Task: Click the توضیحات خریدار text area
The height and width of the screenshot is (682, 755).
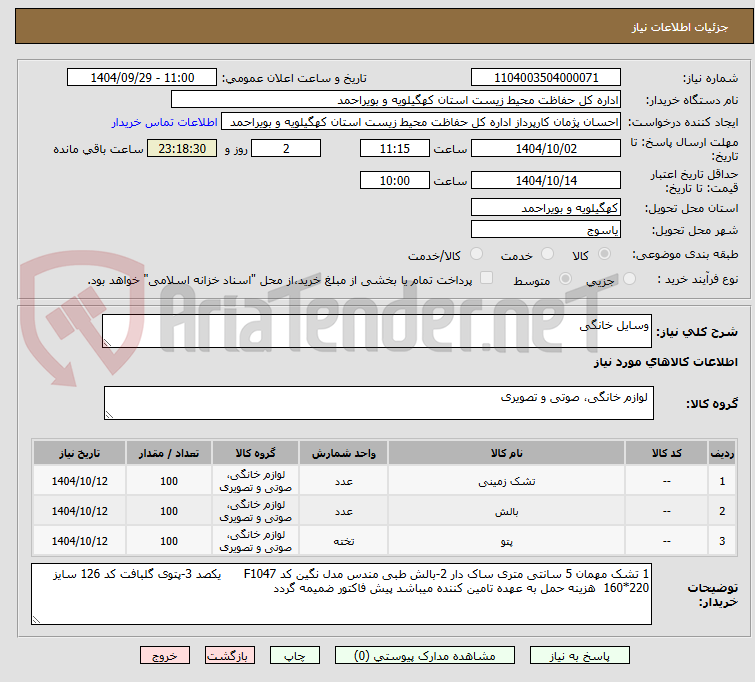Action: click(341, 594)
